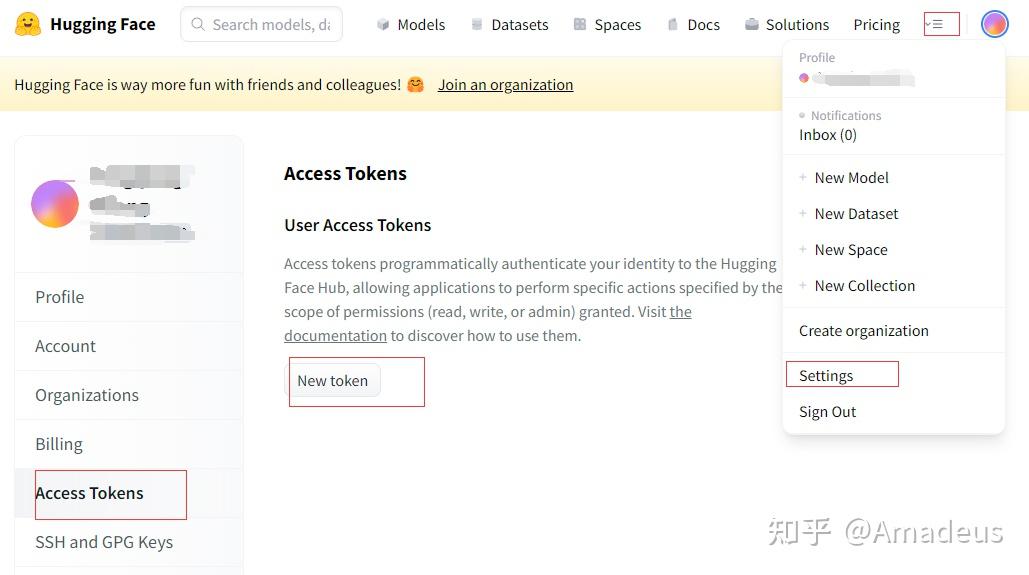Open the Pricing page

click(x=877, y=25)
